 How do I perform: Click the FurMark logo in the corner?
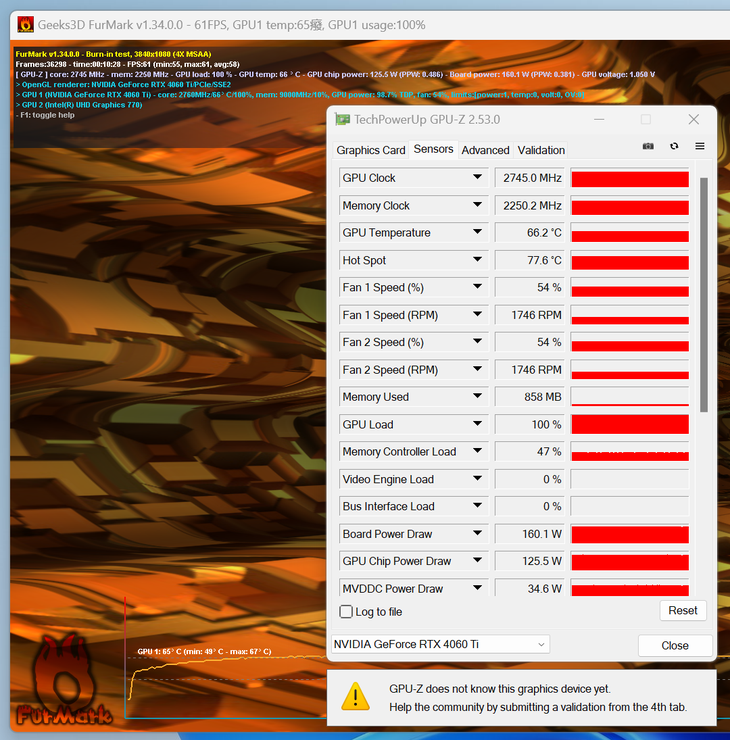pos(55,681)
